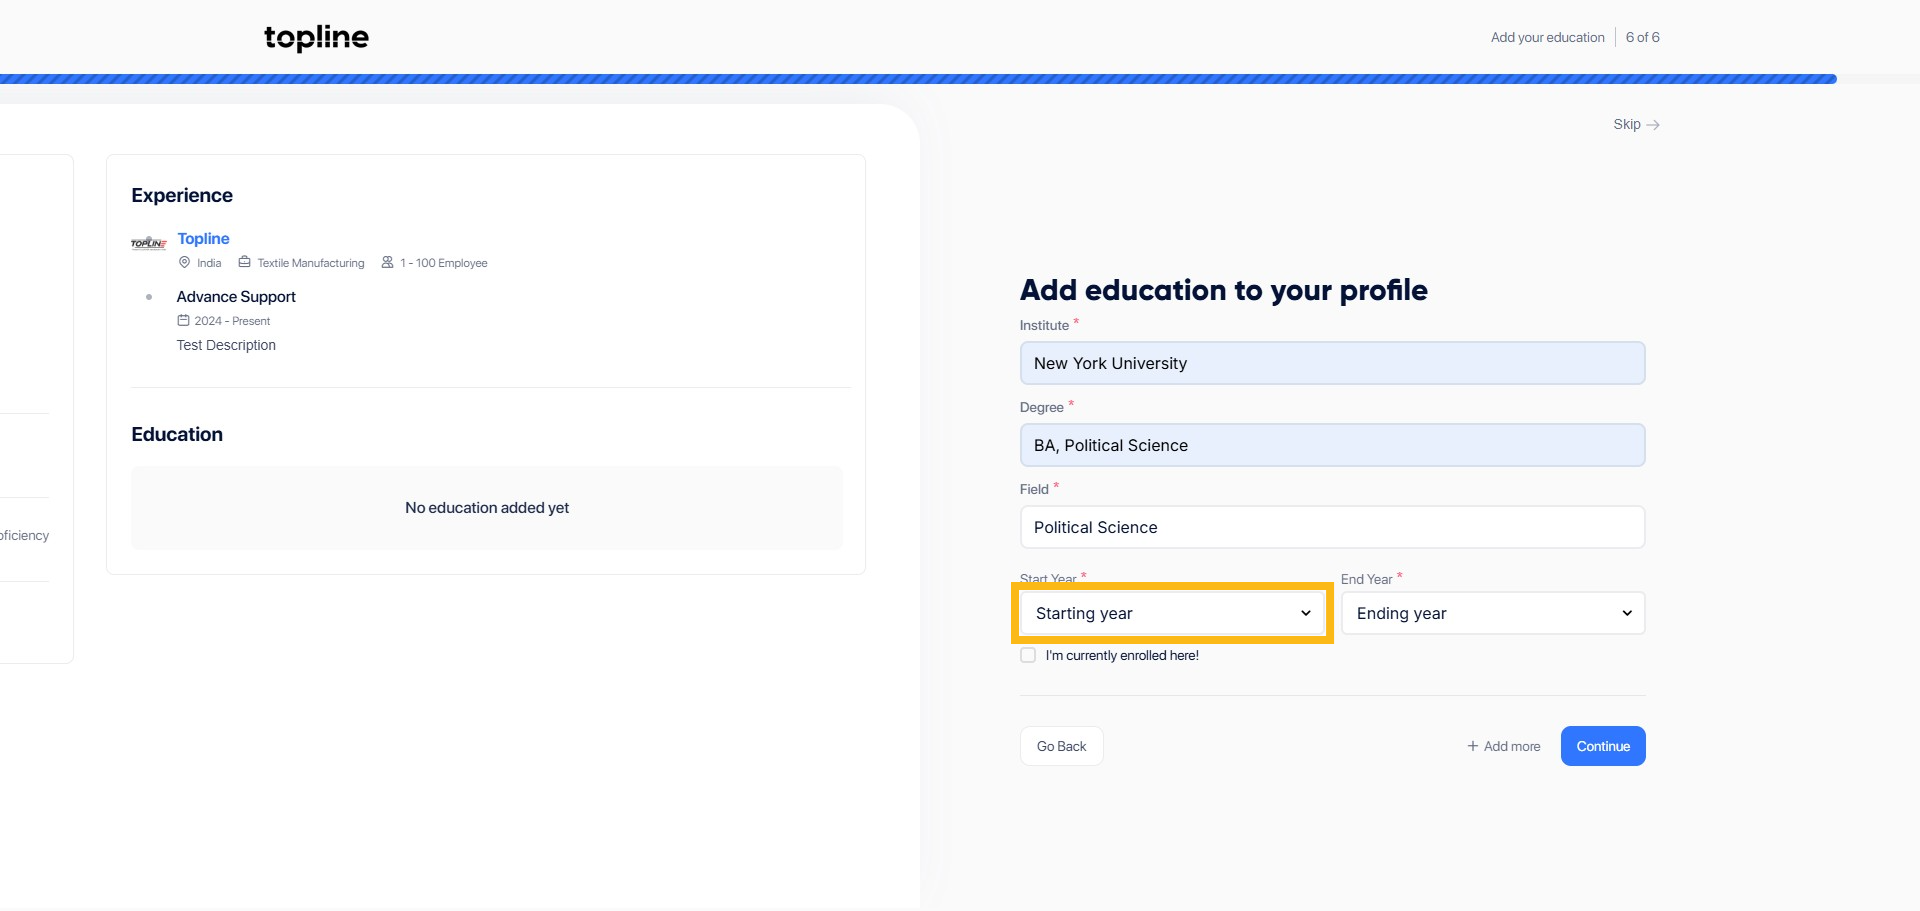This screenshot has height=911, width=1920.
Task: Select the Field input containing Political Science
Action: 1331,527
